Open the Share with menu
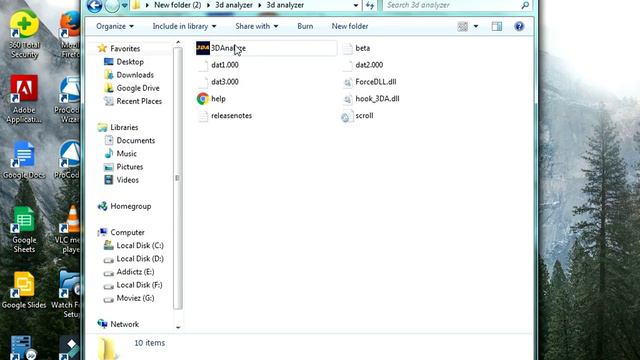The height and width of the screenshot is (360, 640). (x=256, y=26)
